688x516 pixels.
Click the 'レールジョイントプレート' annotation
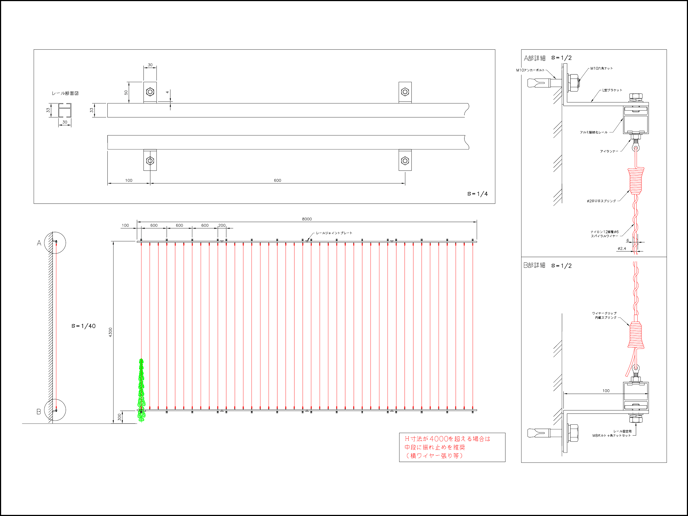[x=333, y=233]
